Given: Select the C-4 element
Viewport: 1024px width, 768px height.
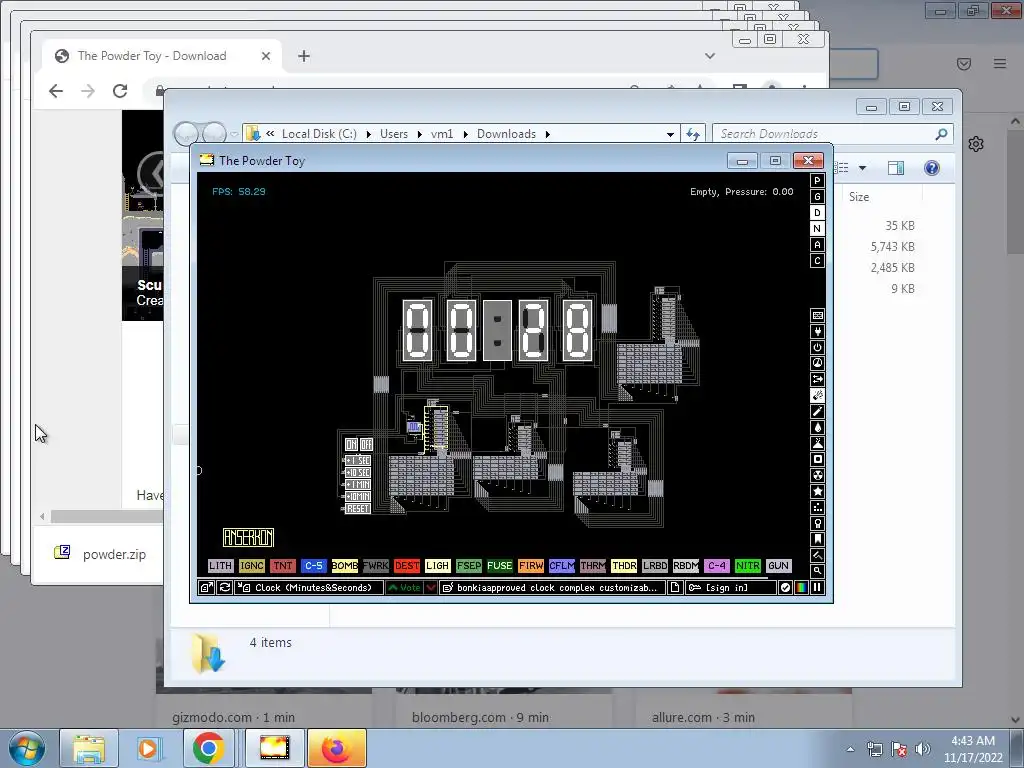Looking at the screenshot, I should (x=716, y=566).
